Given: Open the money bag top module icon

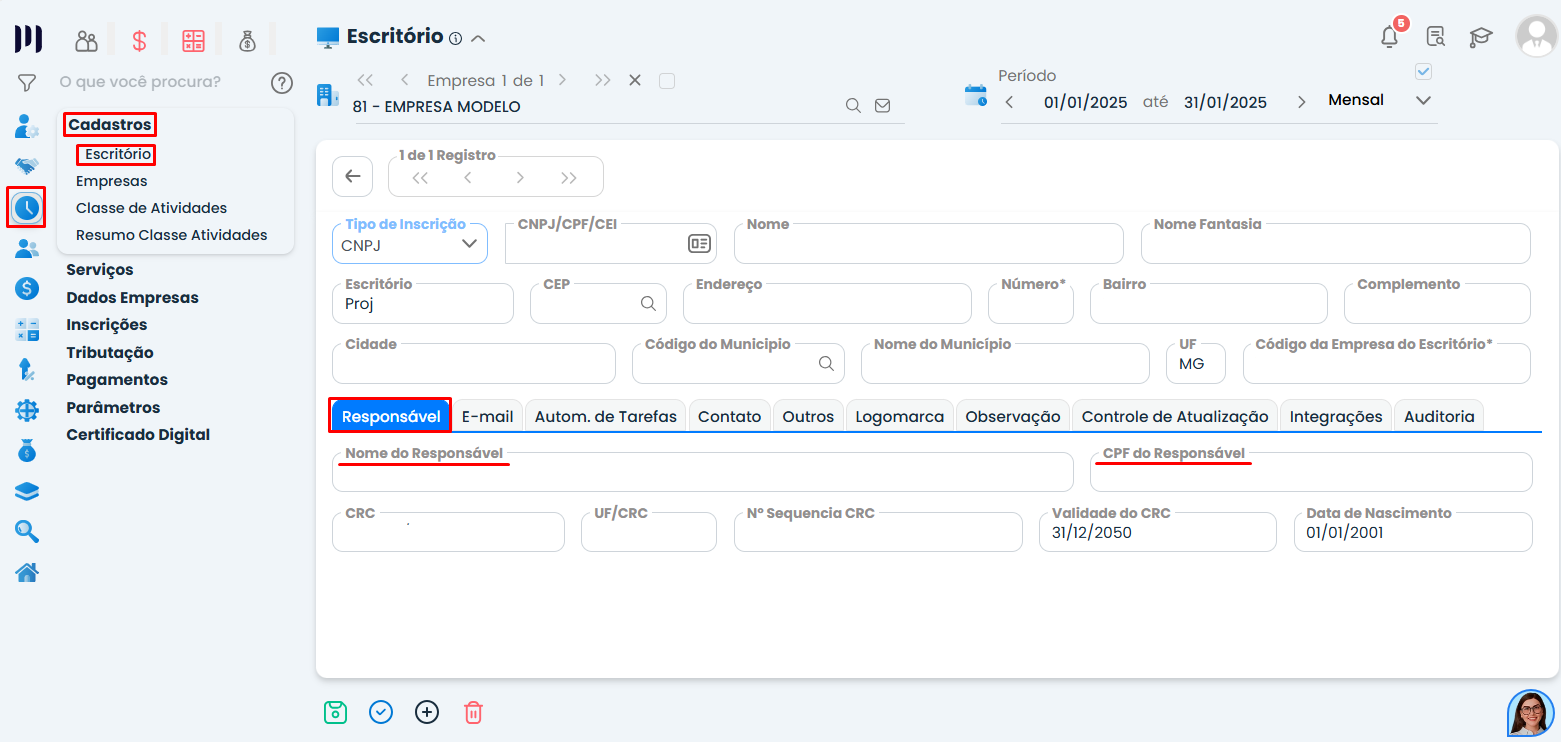Looking at the screenshot, I should [x=247, y=41].
